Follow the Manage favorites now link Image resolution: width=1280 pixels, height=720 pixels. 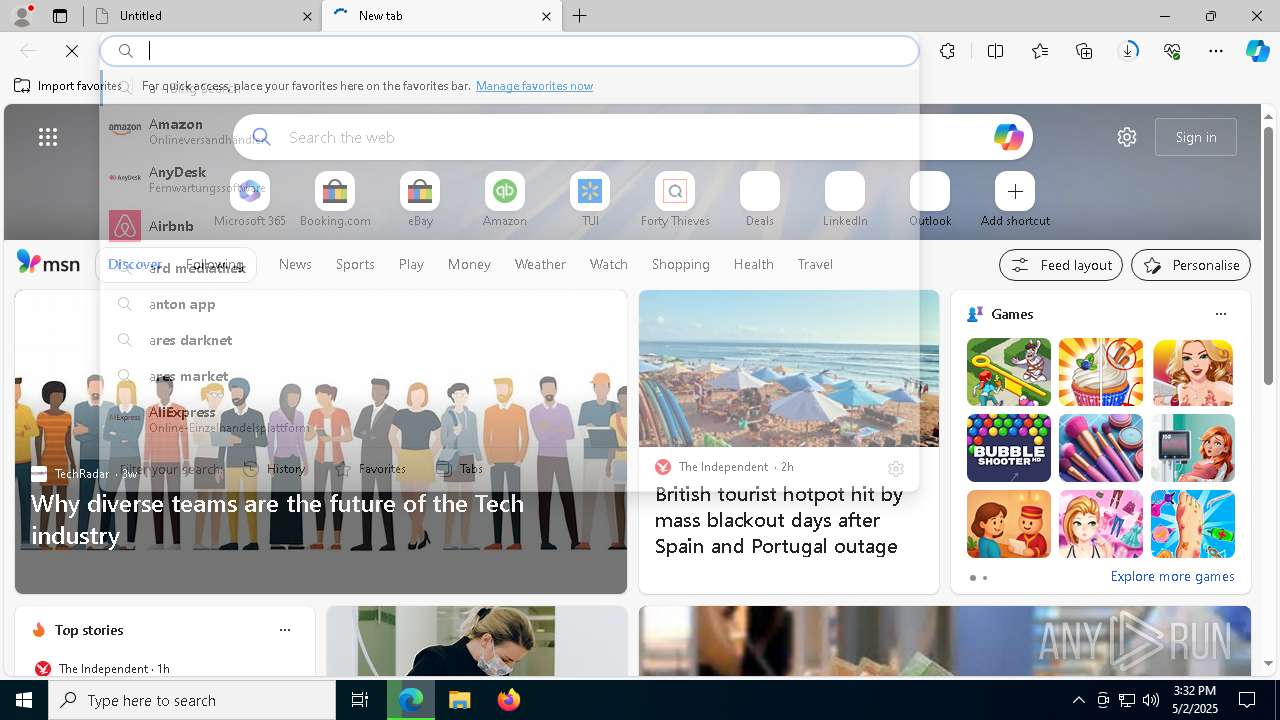click(x=534, y=86)
